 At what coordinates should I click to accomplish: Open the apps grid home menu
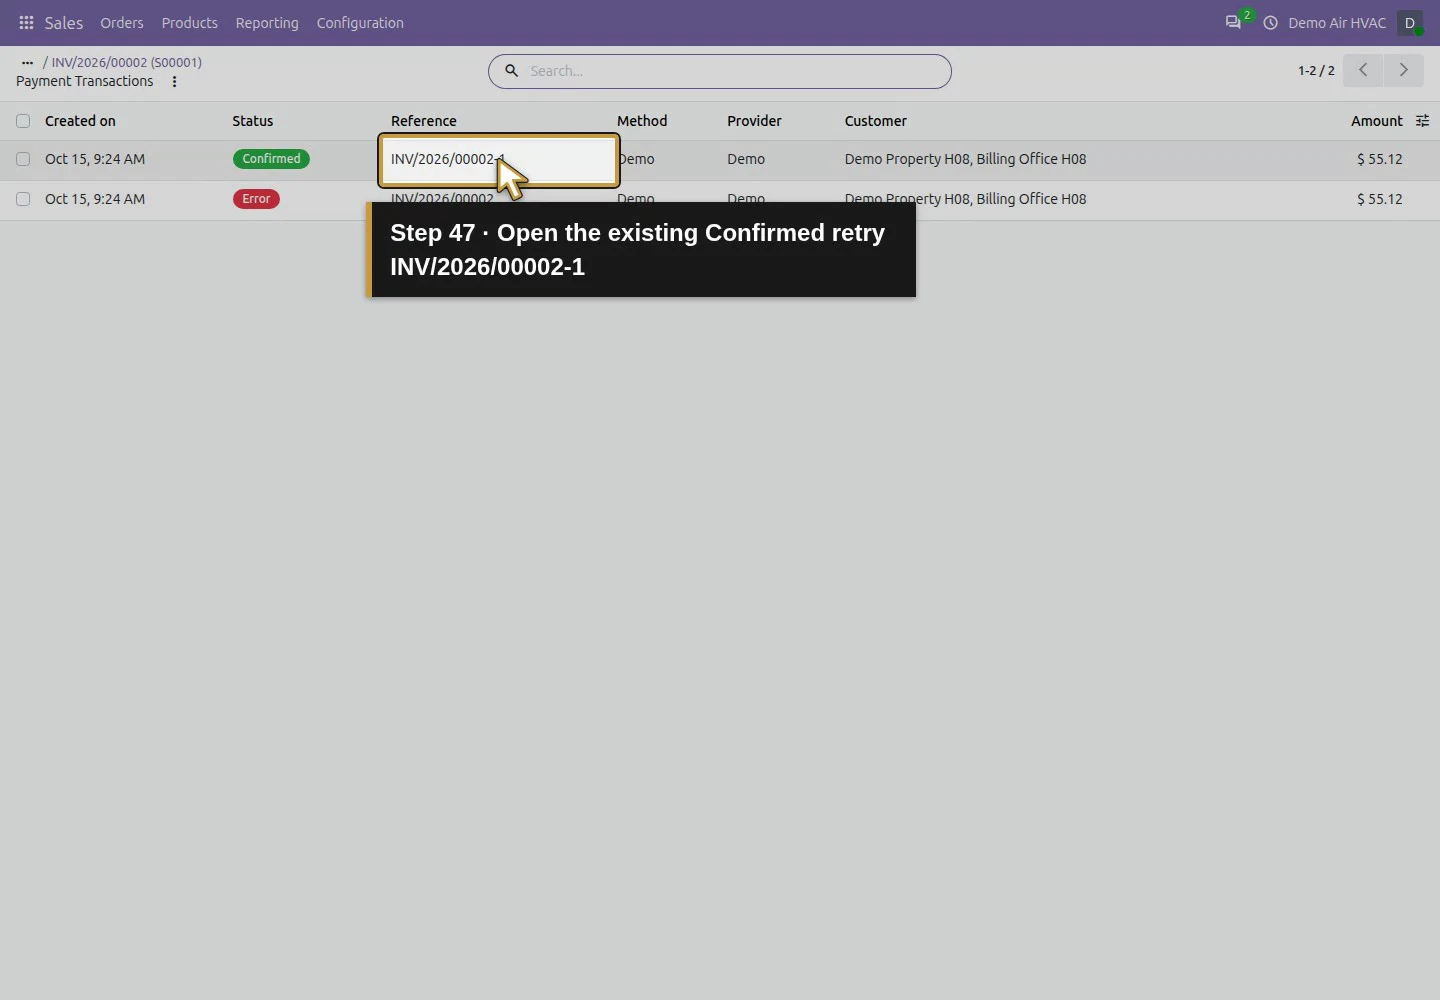[x=26, y=22]
